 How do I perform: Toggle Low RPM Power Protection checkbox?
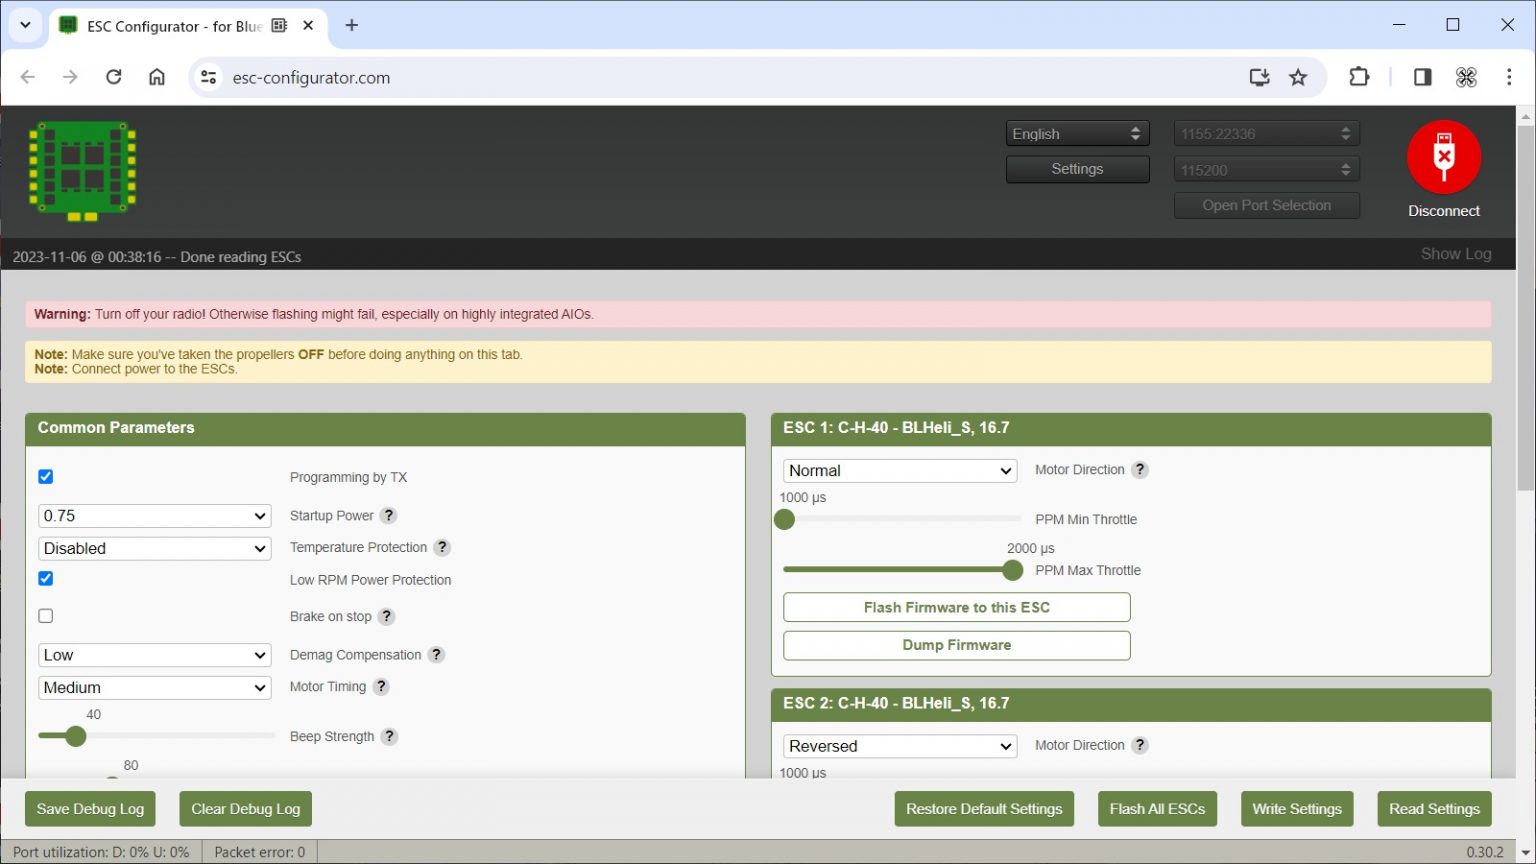pyautogui.click(x=46, y=578)
